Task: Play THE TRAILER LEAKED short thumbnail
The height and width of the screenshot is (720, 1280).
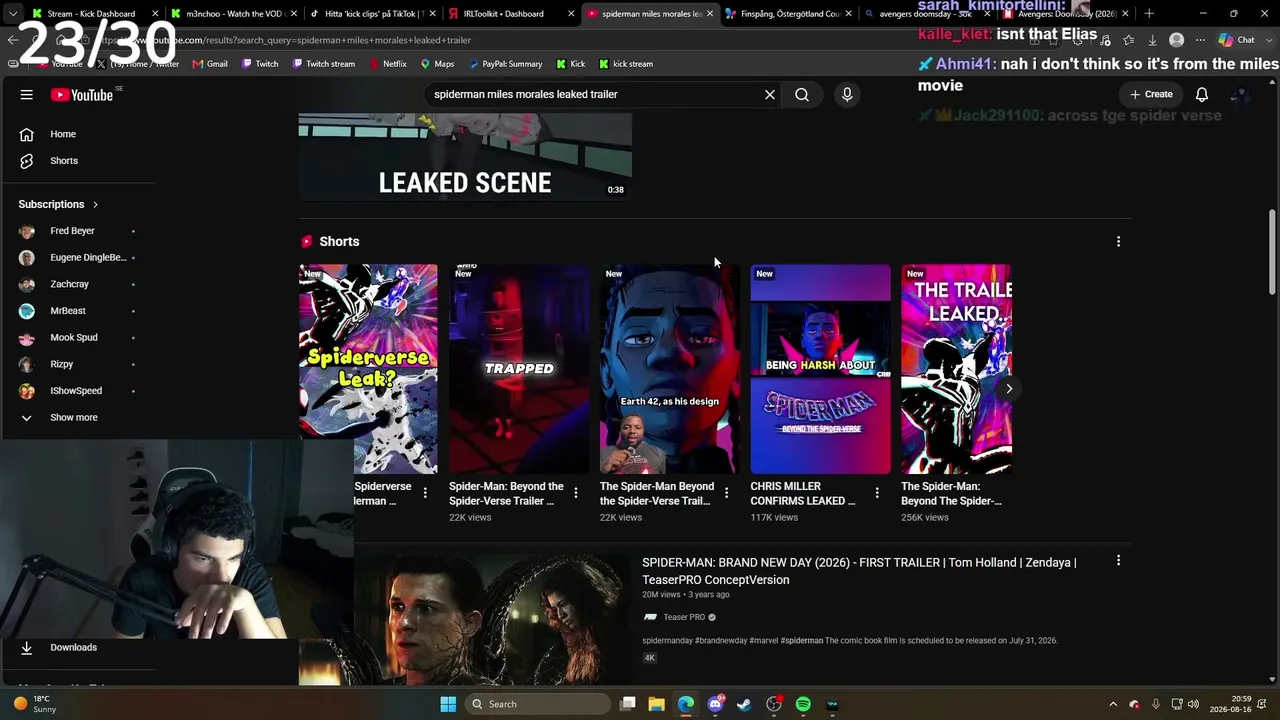Action: 956,369
